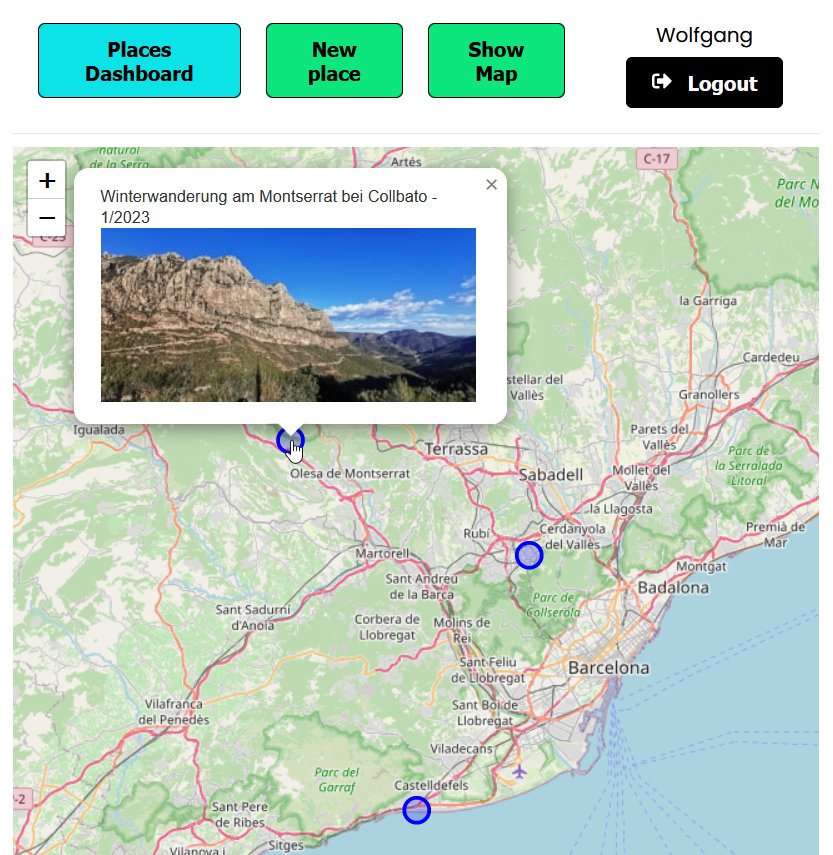Image resolution: width=833 pixels, height=855 pixels.
Task: Create a New place
Action: coord(334,61)
